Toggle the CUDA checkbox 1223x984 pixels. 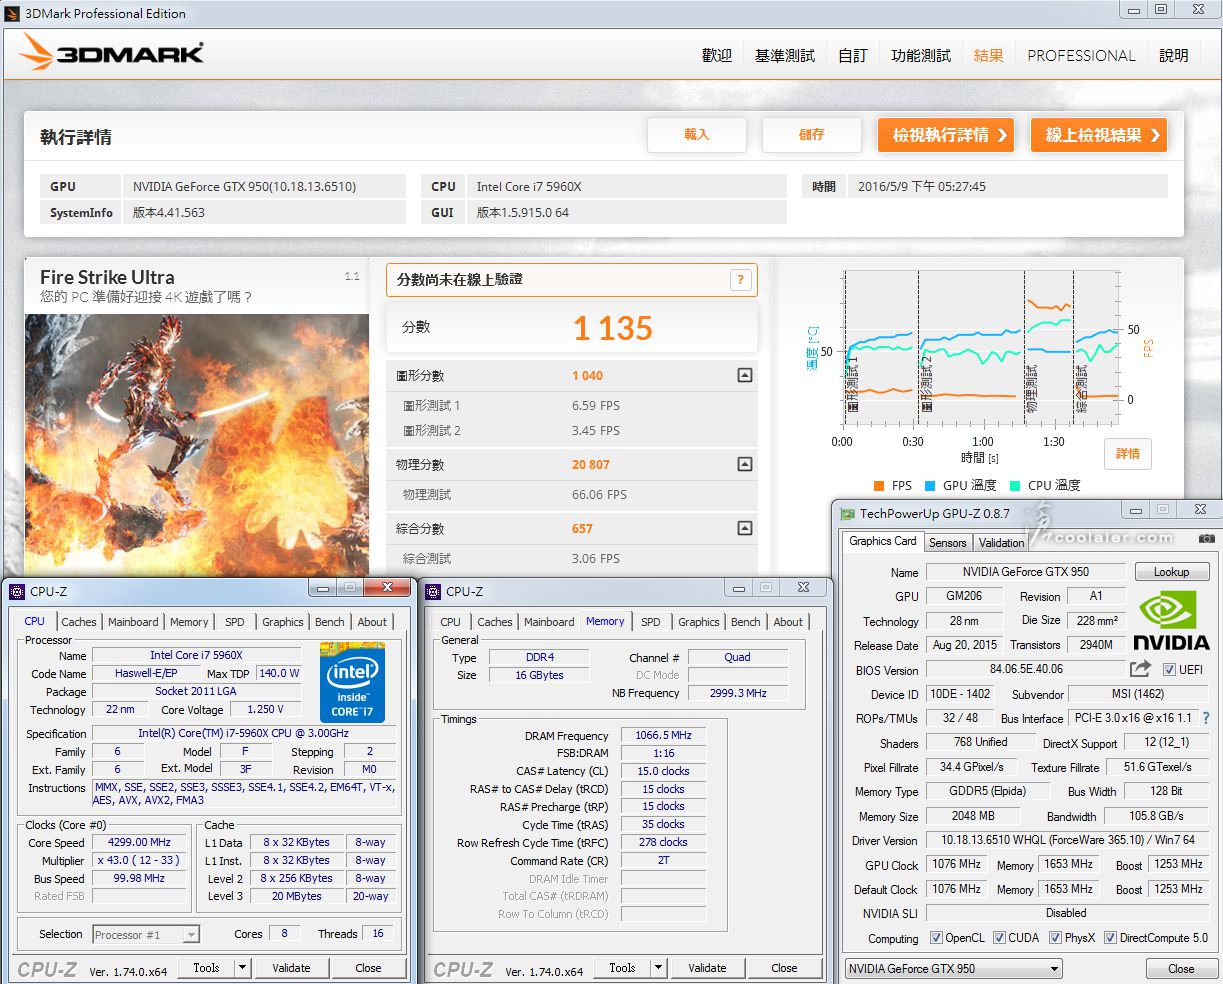(999, 938)
